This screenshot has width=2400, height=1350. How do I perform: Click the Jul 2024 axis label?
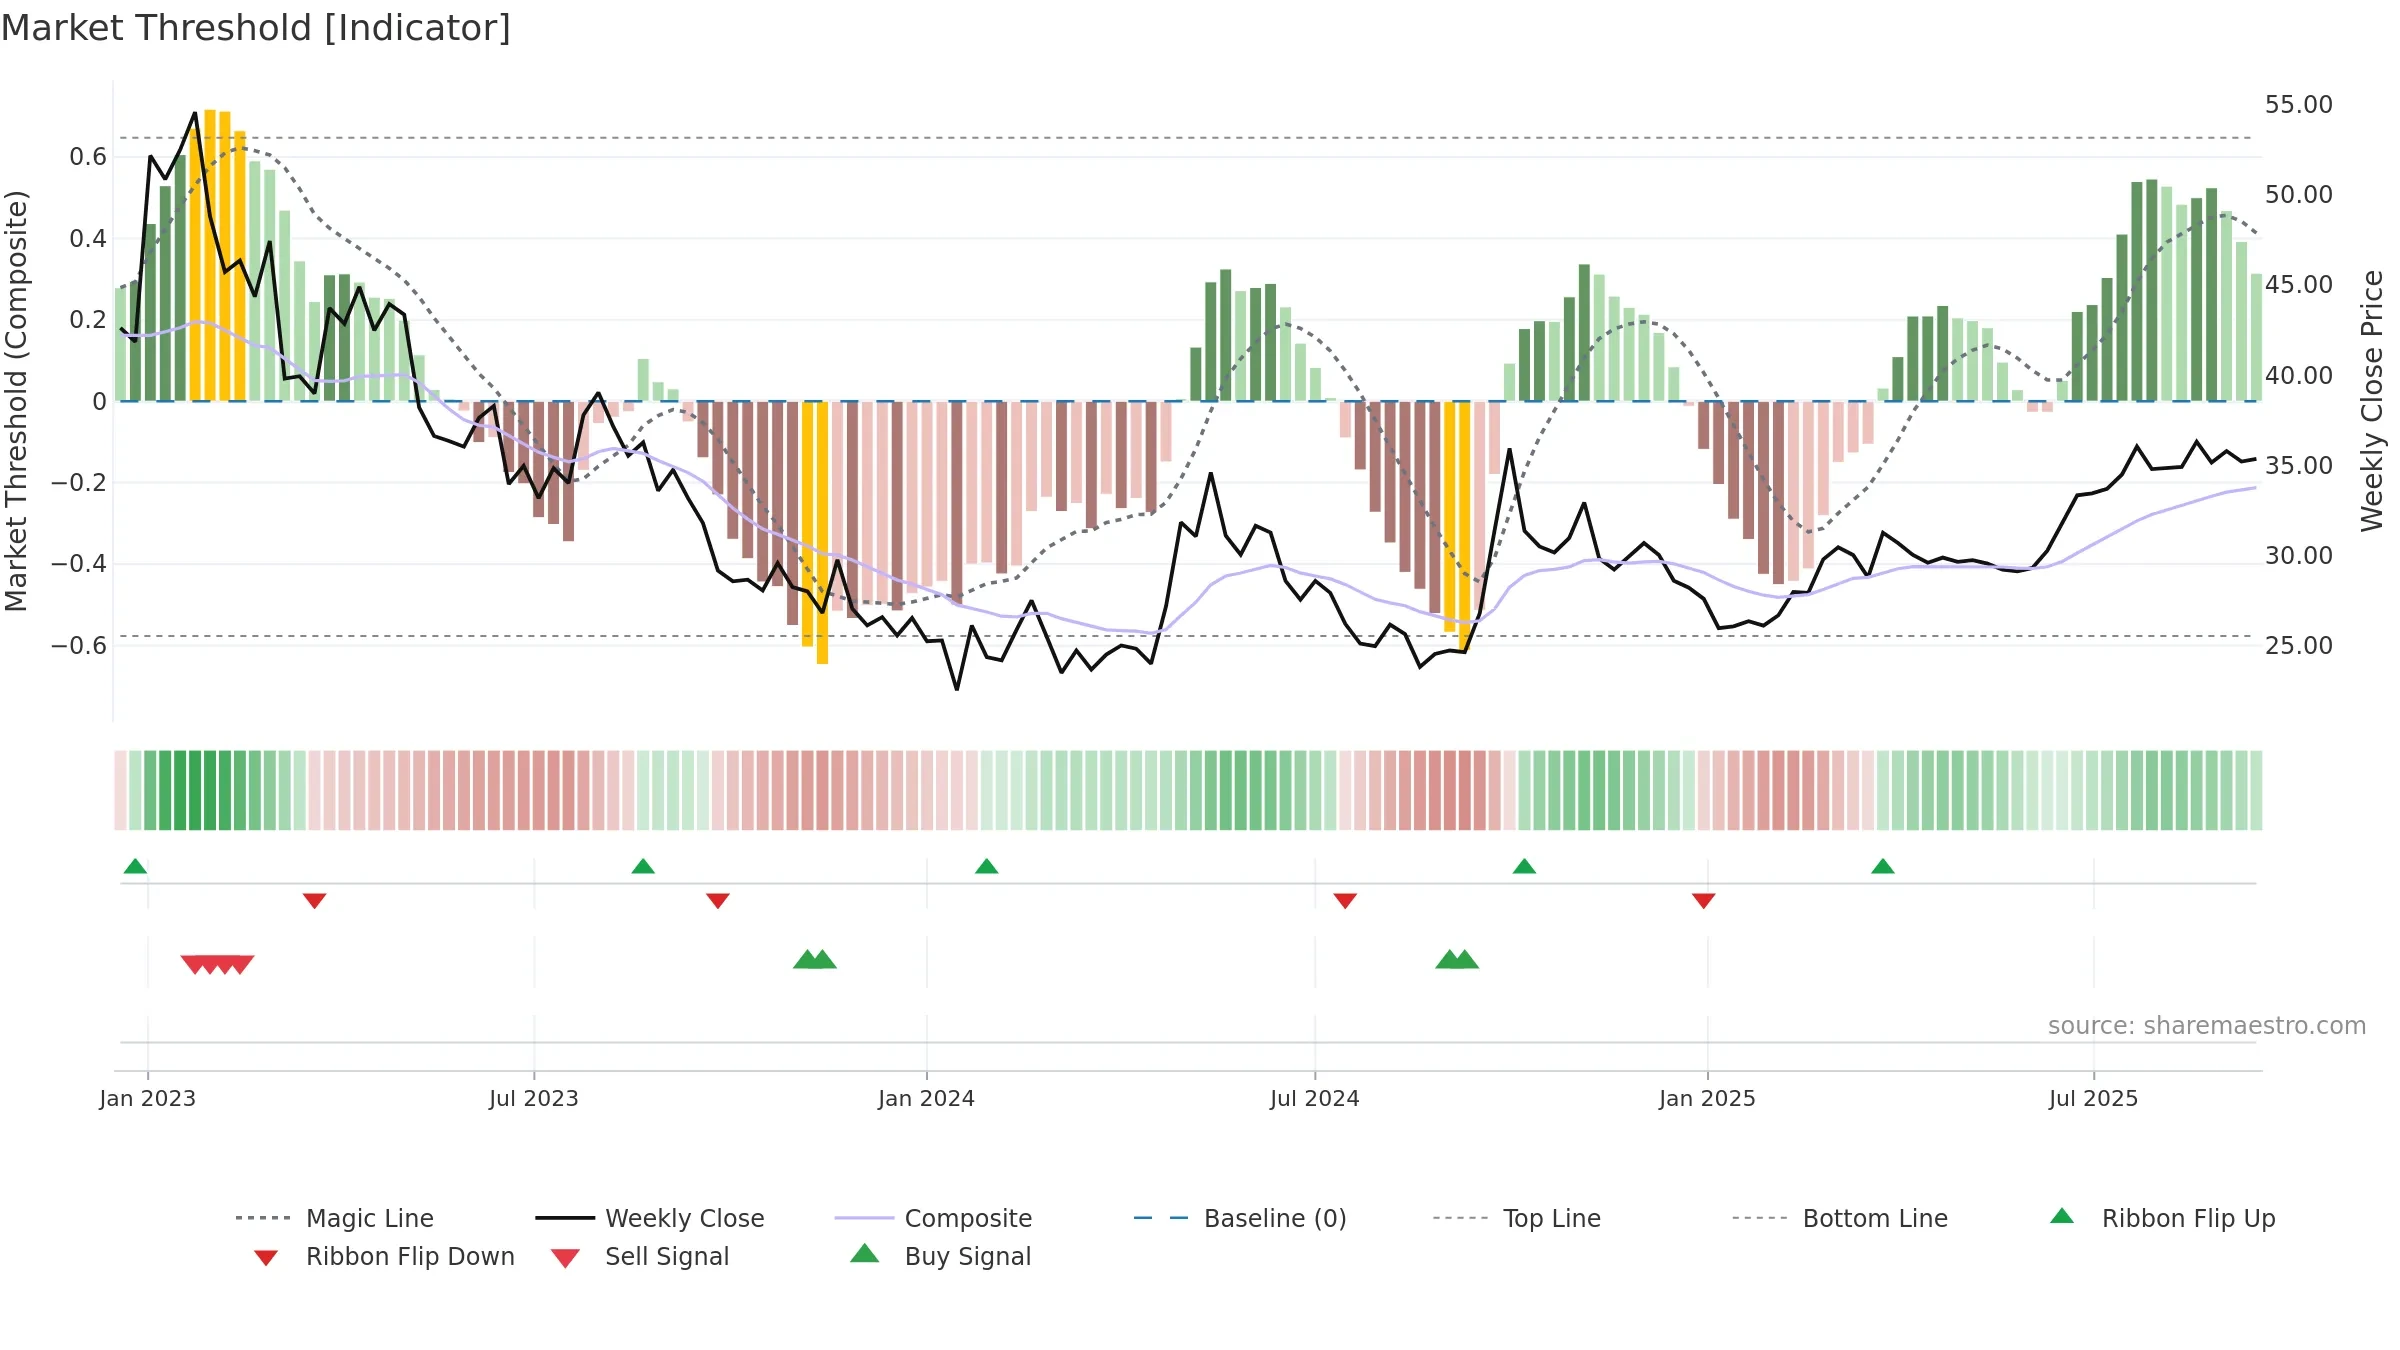[1315, 1098]
